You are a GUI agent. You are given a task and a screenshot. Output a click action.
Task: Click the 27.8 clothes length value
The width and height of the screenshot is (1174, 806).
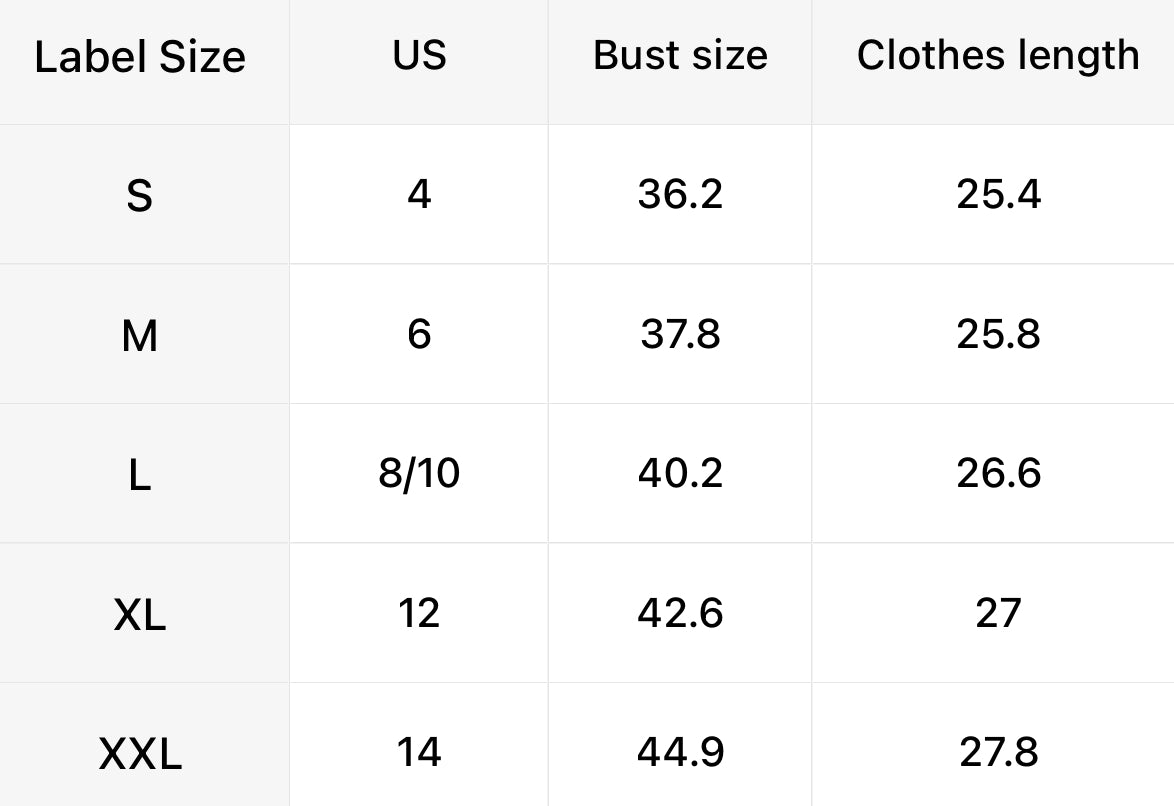998,752
